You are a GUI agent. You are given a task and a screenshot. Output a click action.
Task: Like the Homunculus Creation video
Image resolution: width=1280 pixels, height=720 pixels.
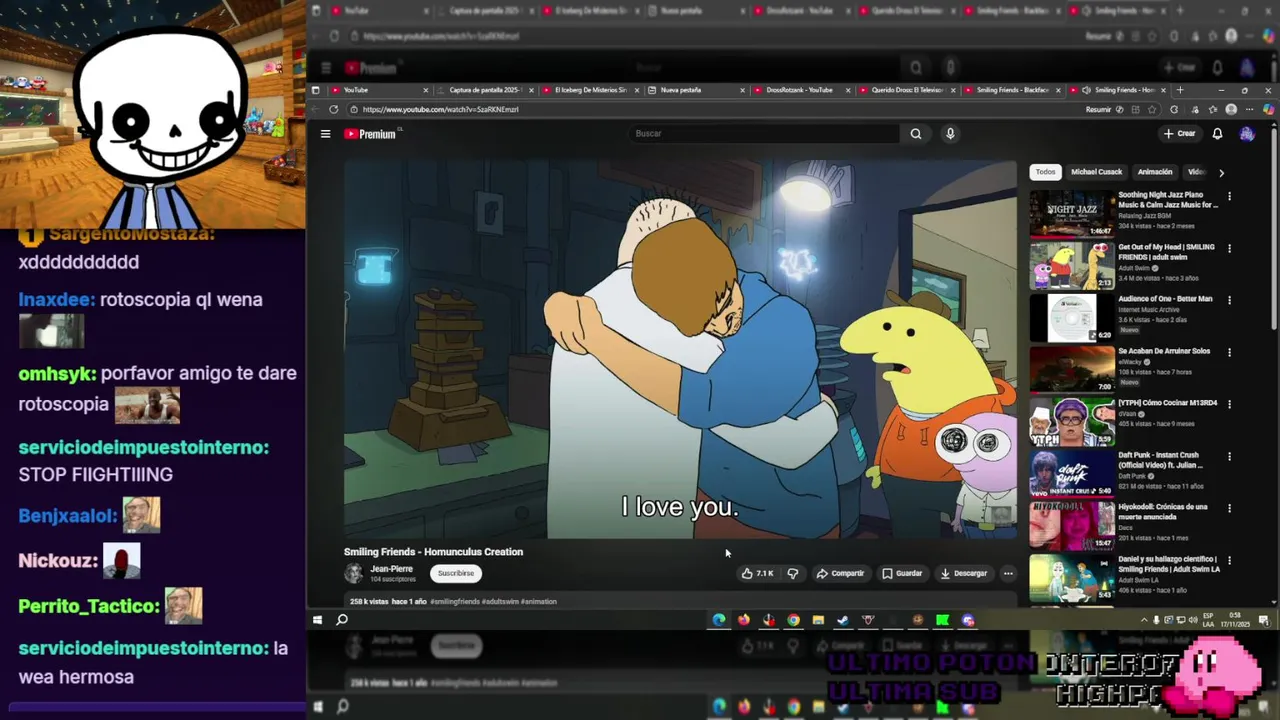757,573
